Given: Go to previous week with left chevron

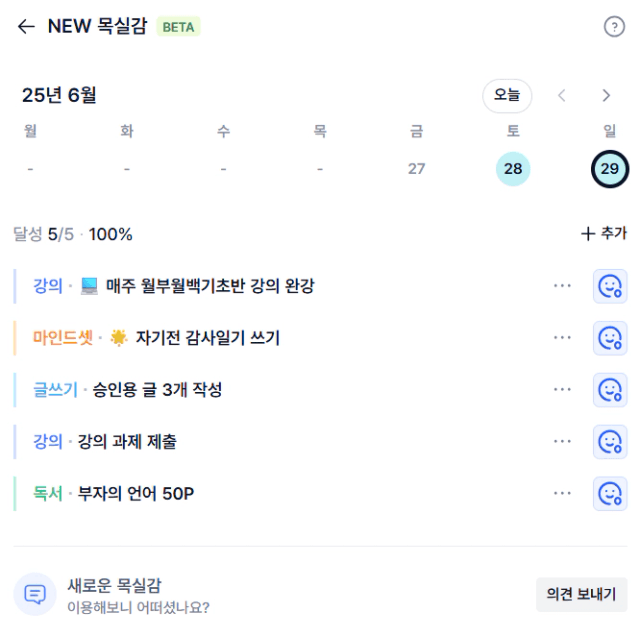Looking at the screenshot, I should [562, 95].
